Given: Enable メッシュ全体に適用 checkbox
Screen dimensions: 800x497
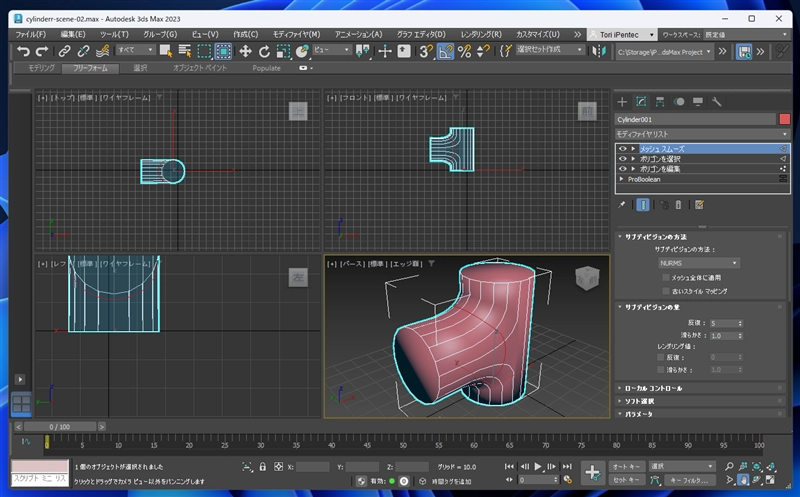Looking at the screenshot, I should point(665,278).
